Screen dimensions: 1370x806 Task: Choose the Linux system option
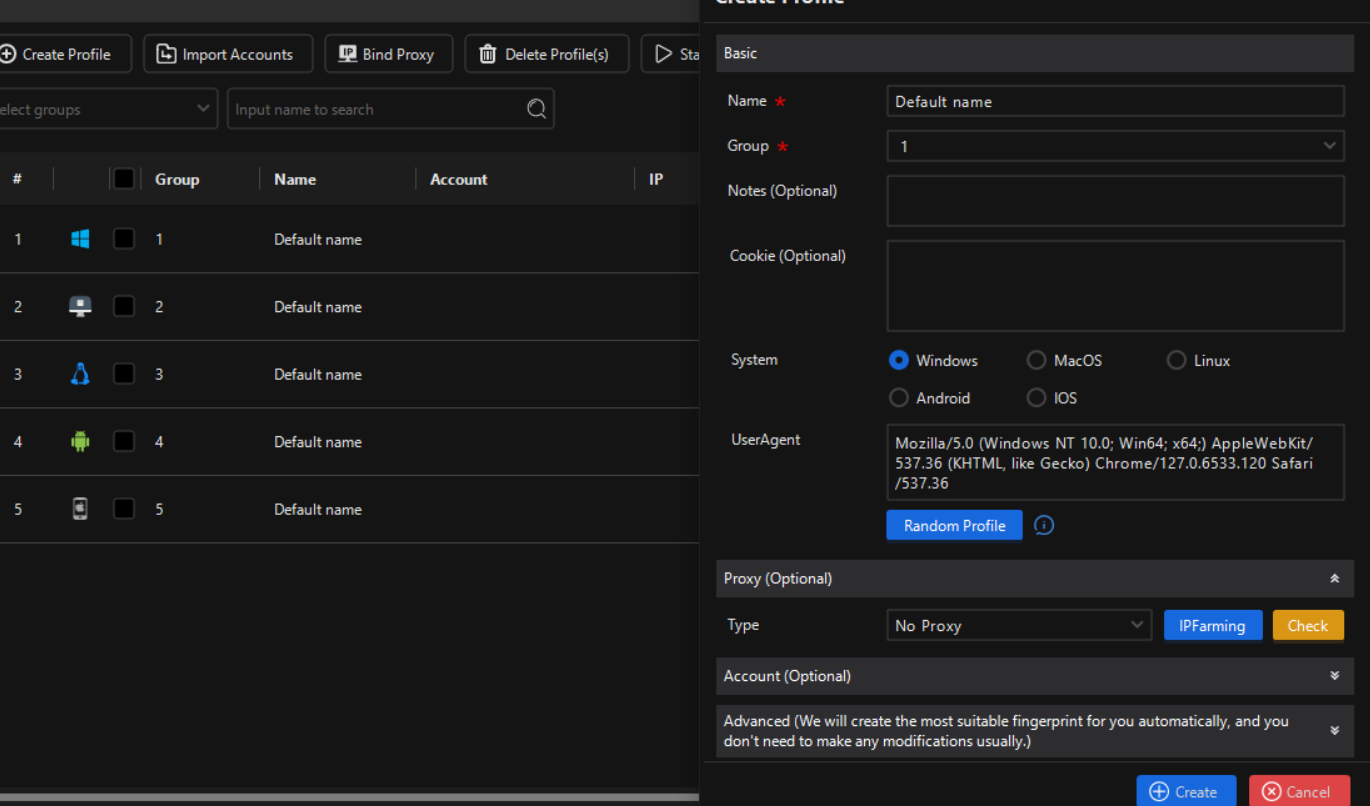(x=1177, y=360)
